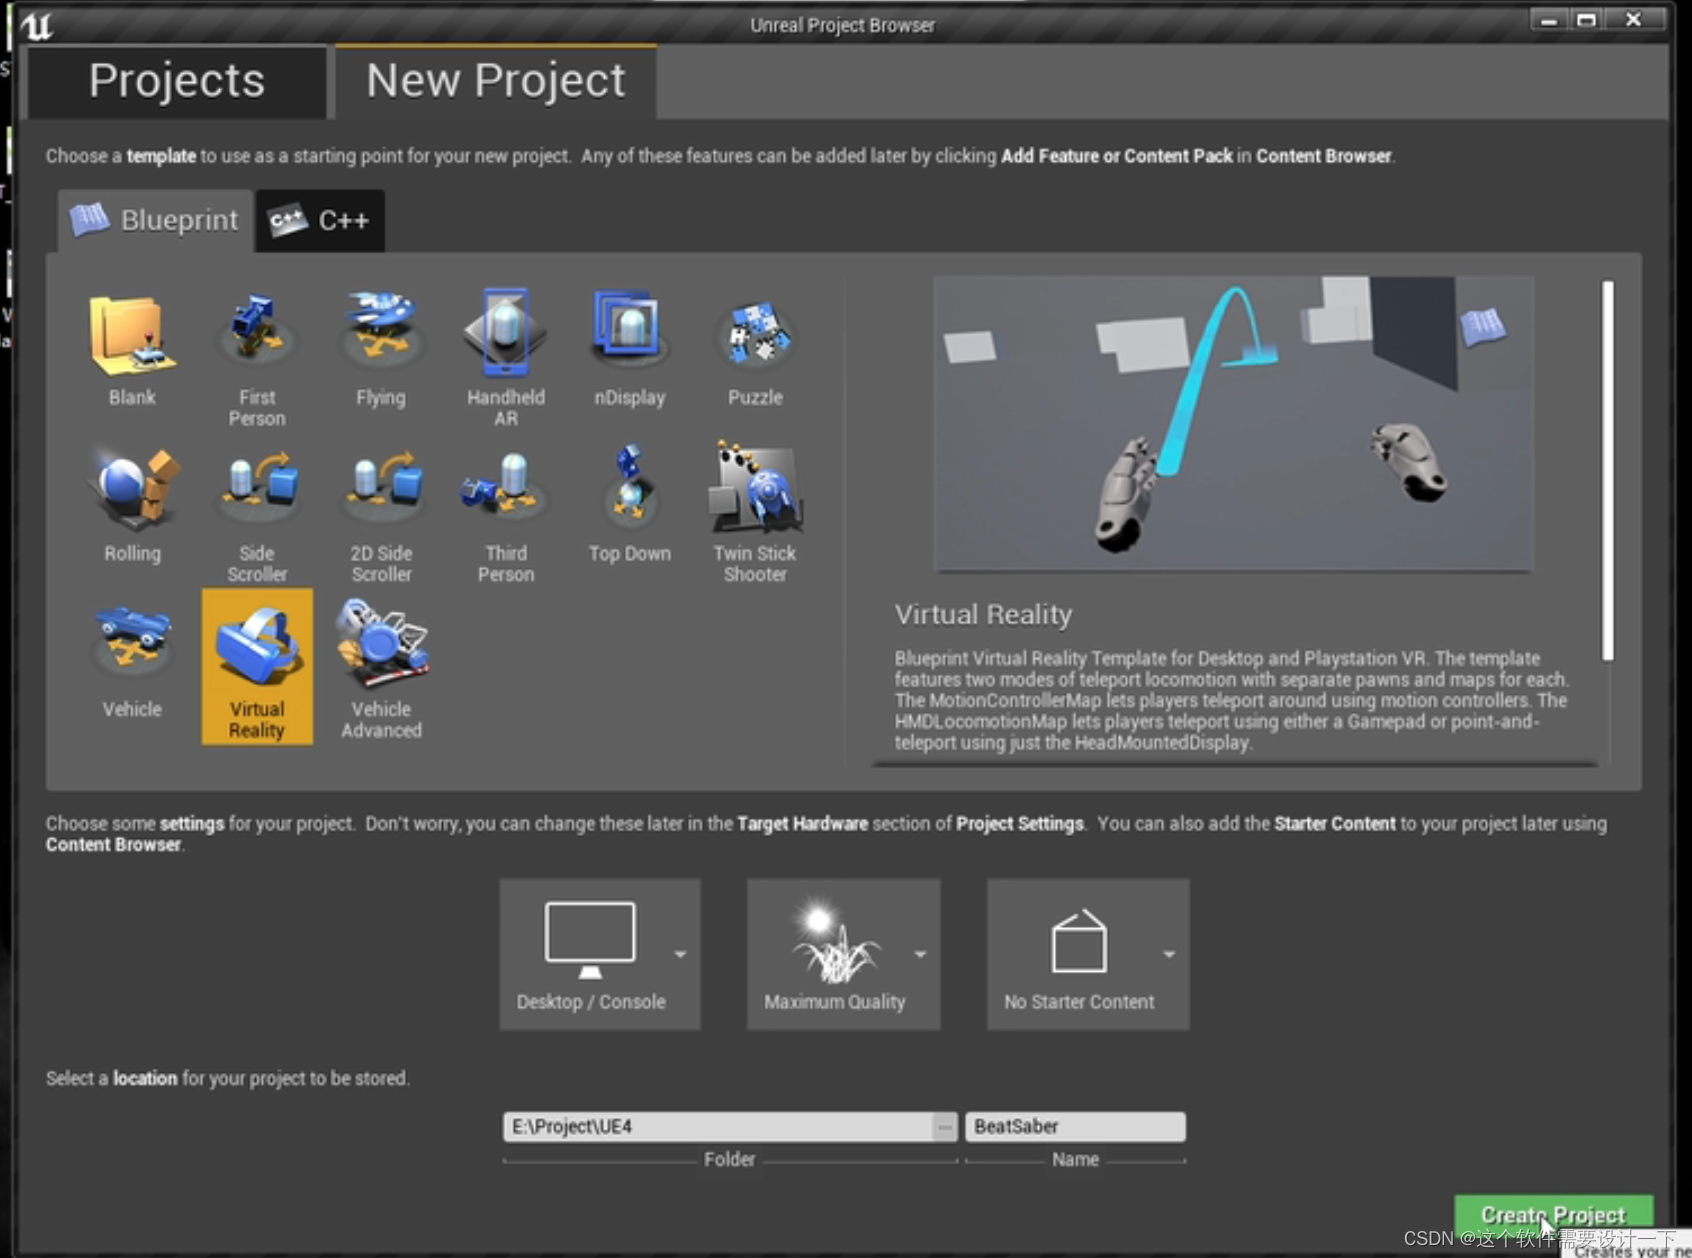Screen dimensions: 1692x1258
Task: Click dropdown arrow beside Desktop / Console
Action: click(x=680, y=954)
